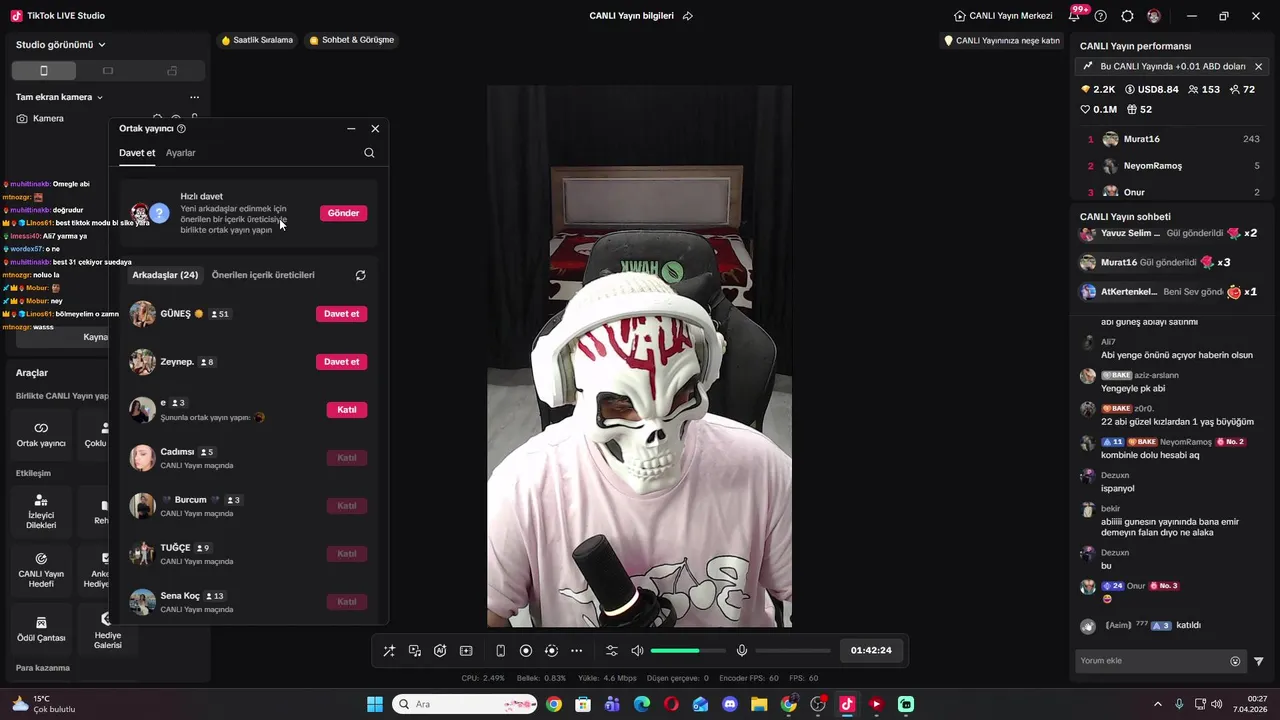Select the Arkadaşlar (24) tab
The height and width of the screenshot is (720, 1280).
(165, 275)
